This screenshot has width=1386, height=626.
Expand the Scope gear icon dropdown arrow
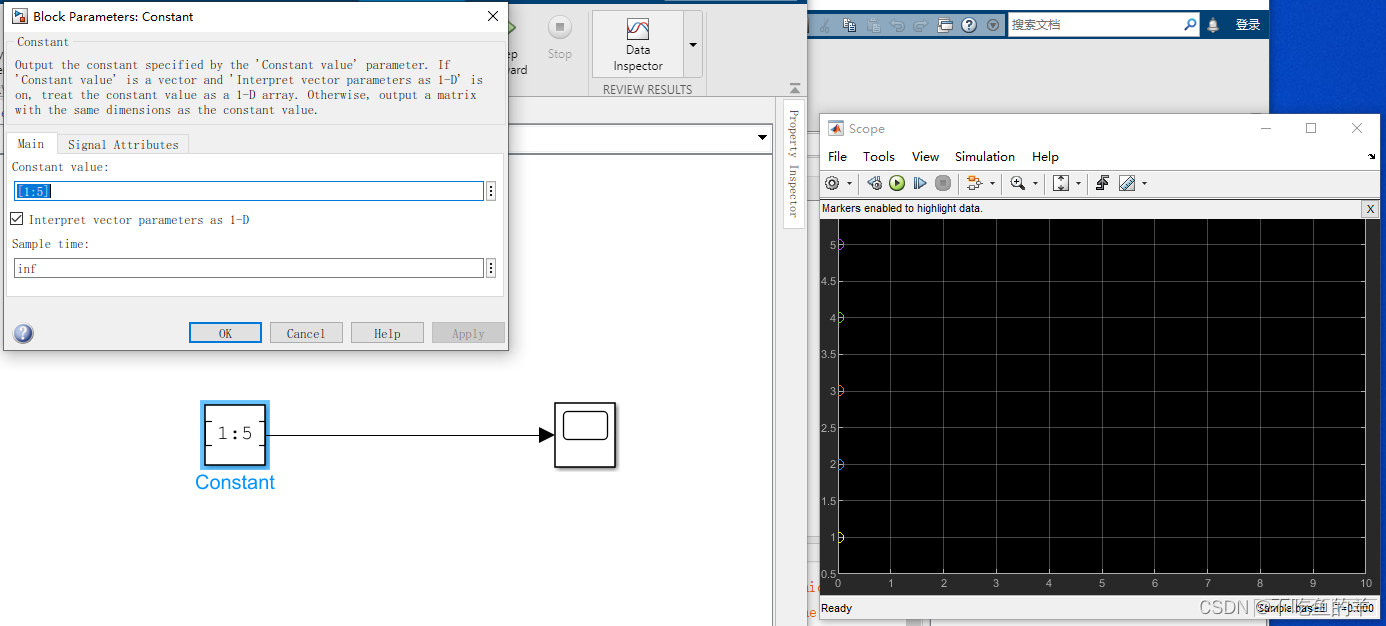[x=850, y=184]
